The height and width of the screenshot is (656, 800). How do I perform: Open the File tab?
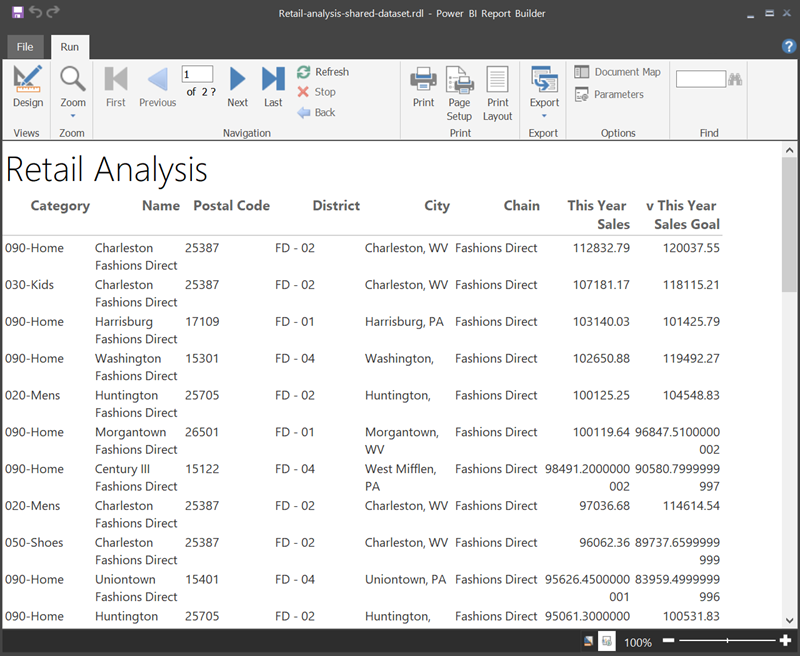[25, 47]
